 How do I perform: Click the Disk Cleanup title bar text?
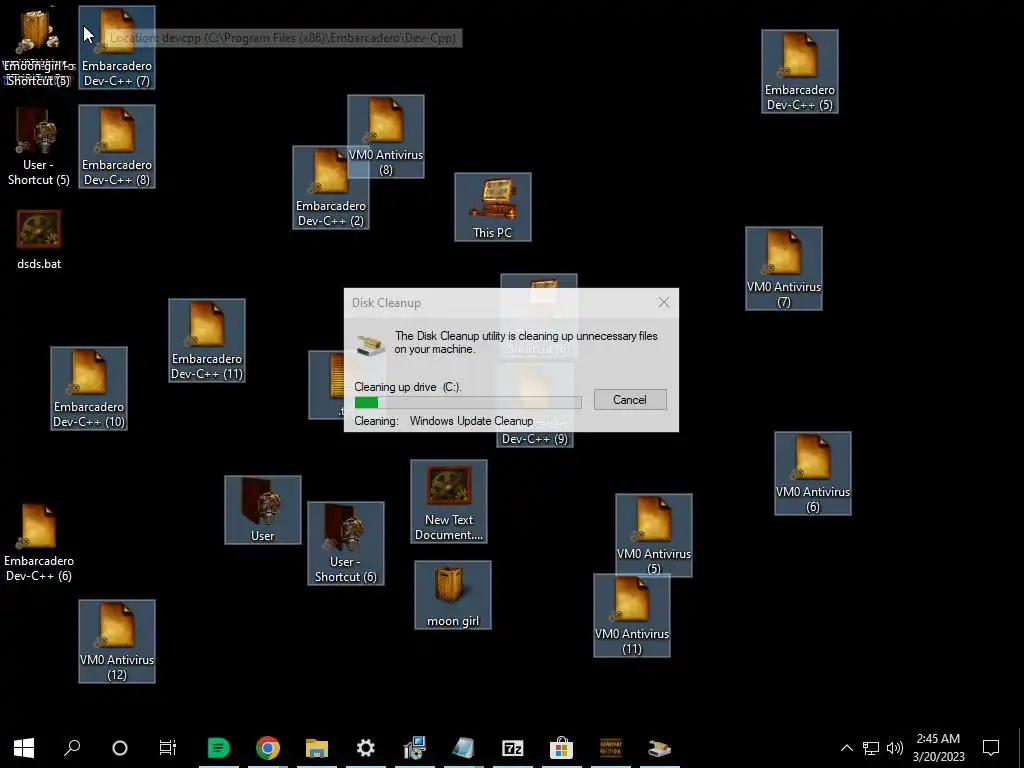[x=386, y=303]
